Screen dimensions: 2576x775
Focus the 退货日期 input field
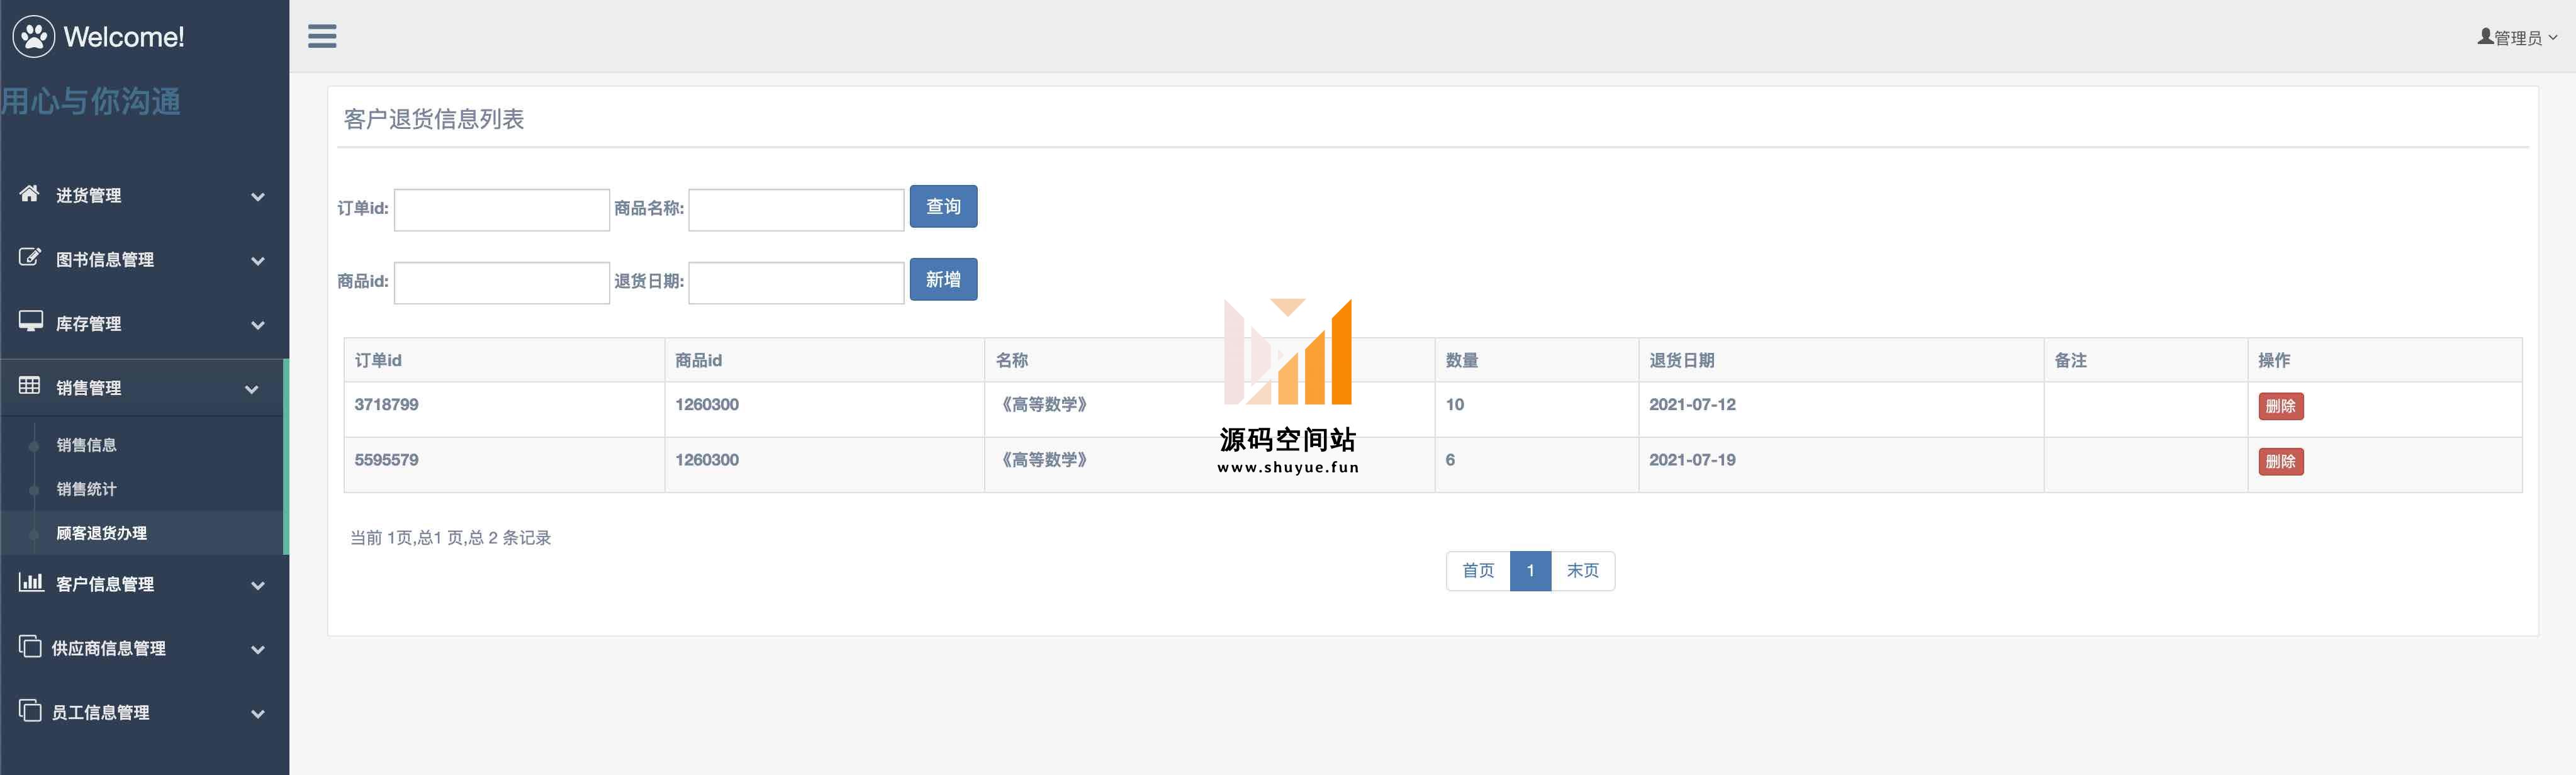point(796,282)
